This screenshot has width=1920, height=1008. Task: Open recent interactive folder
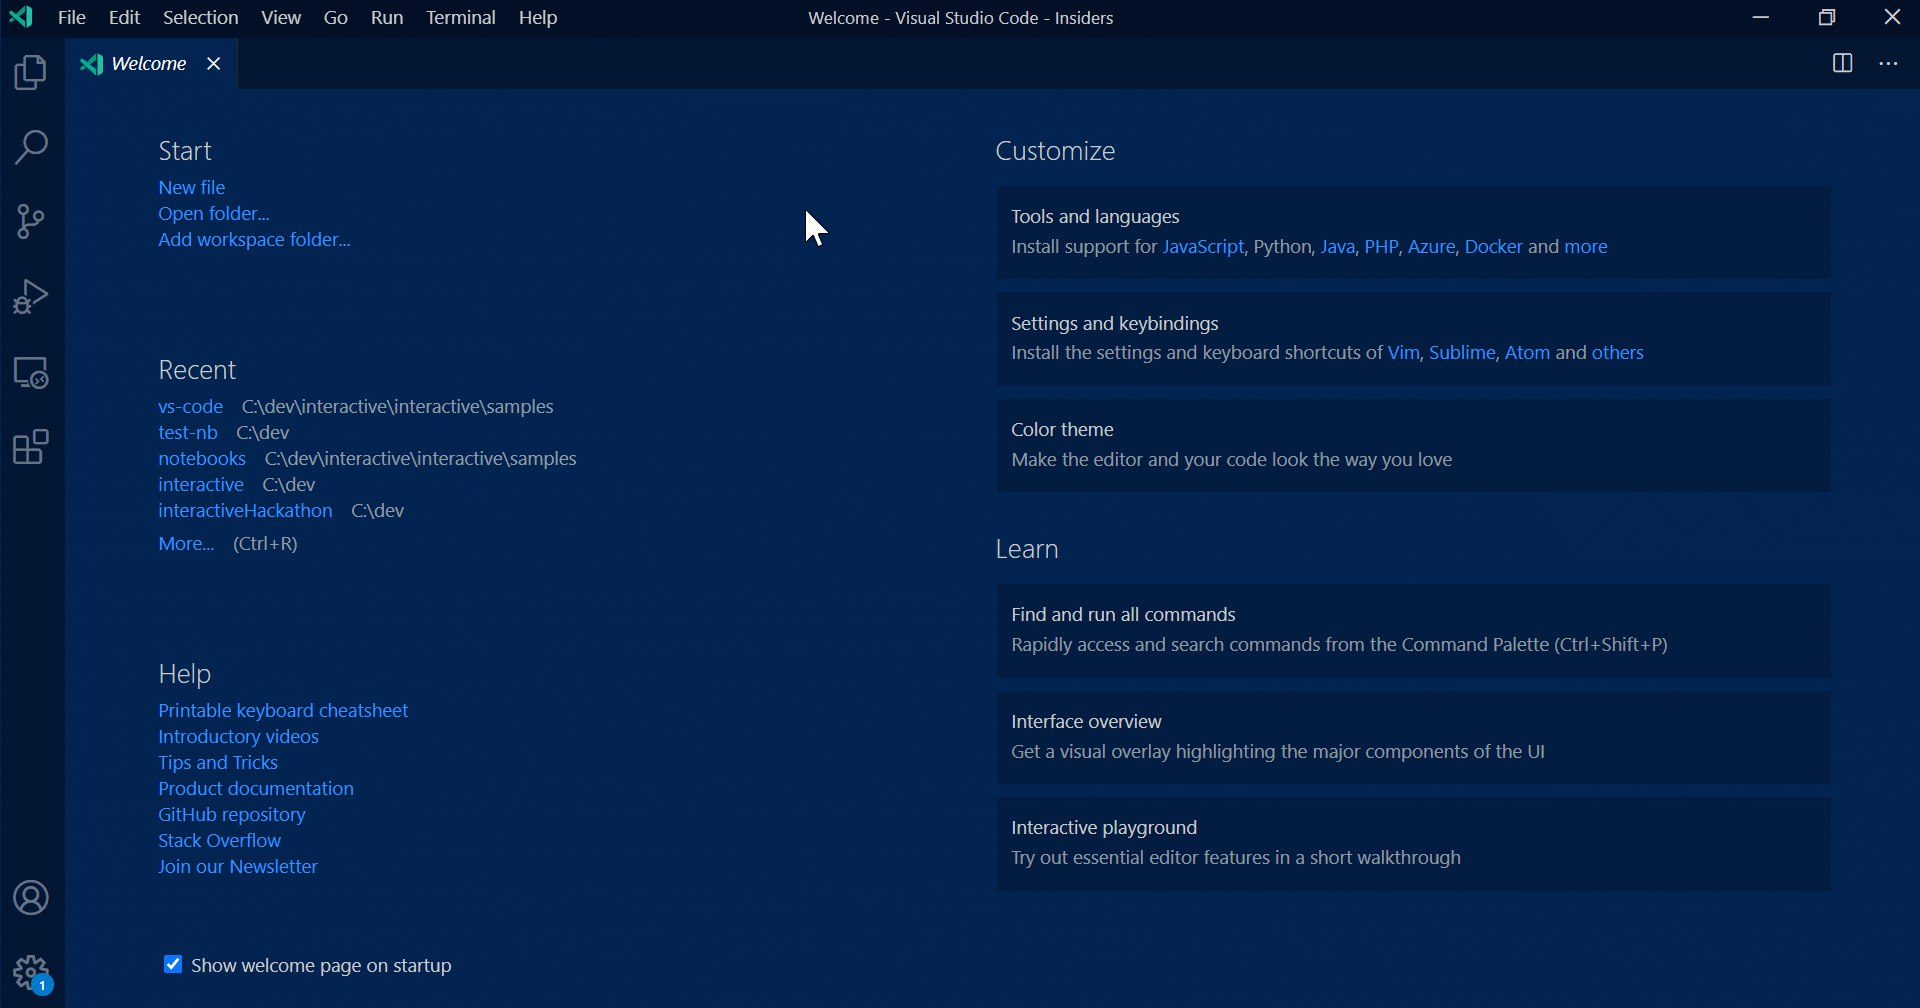(x=201, y=485)
